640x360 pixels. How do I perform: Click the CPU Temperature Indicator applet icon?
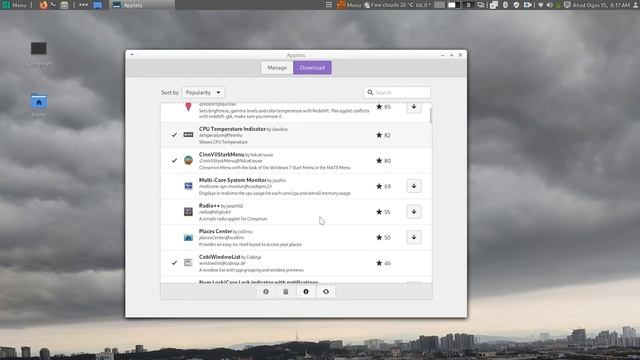pos(188,135)
